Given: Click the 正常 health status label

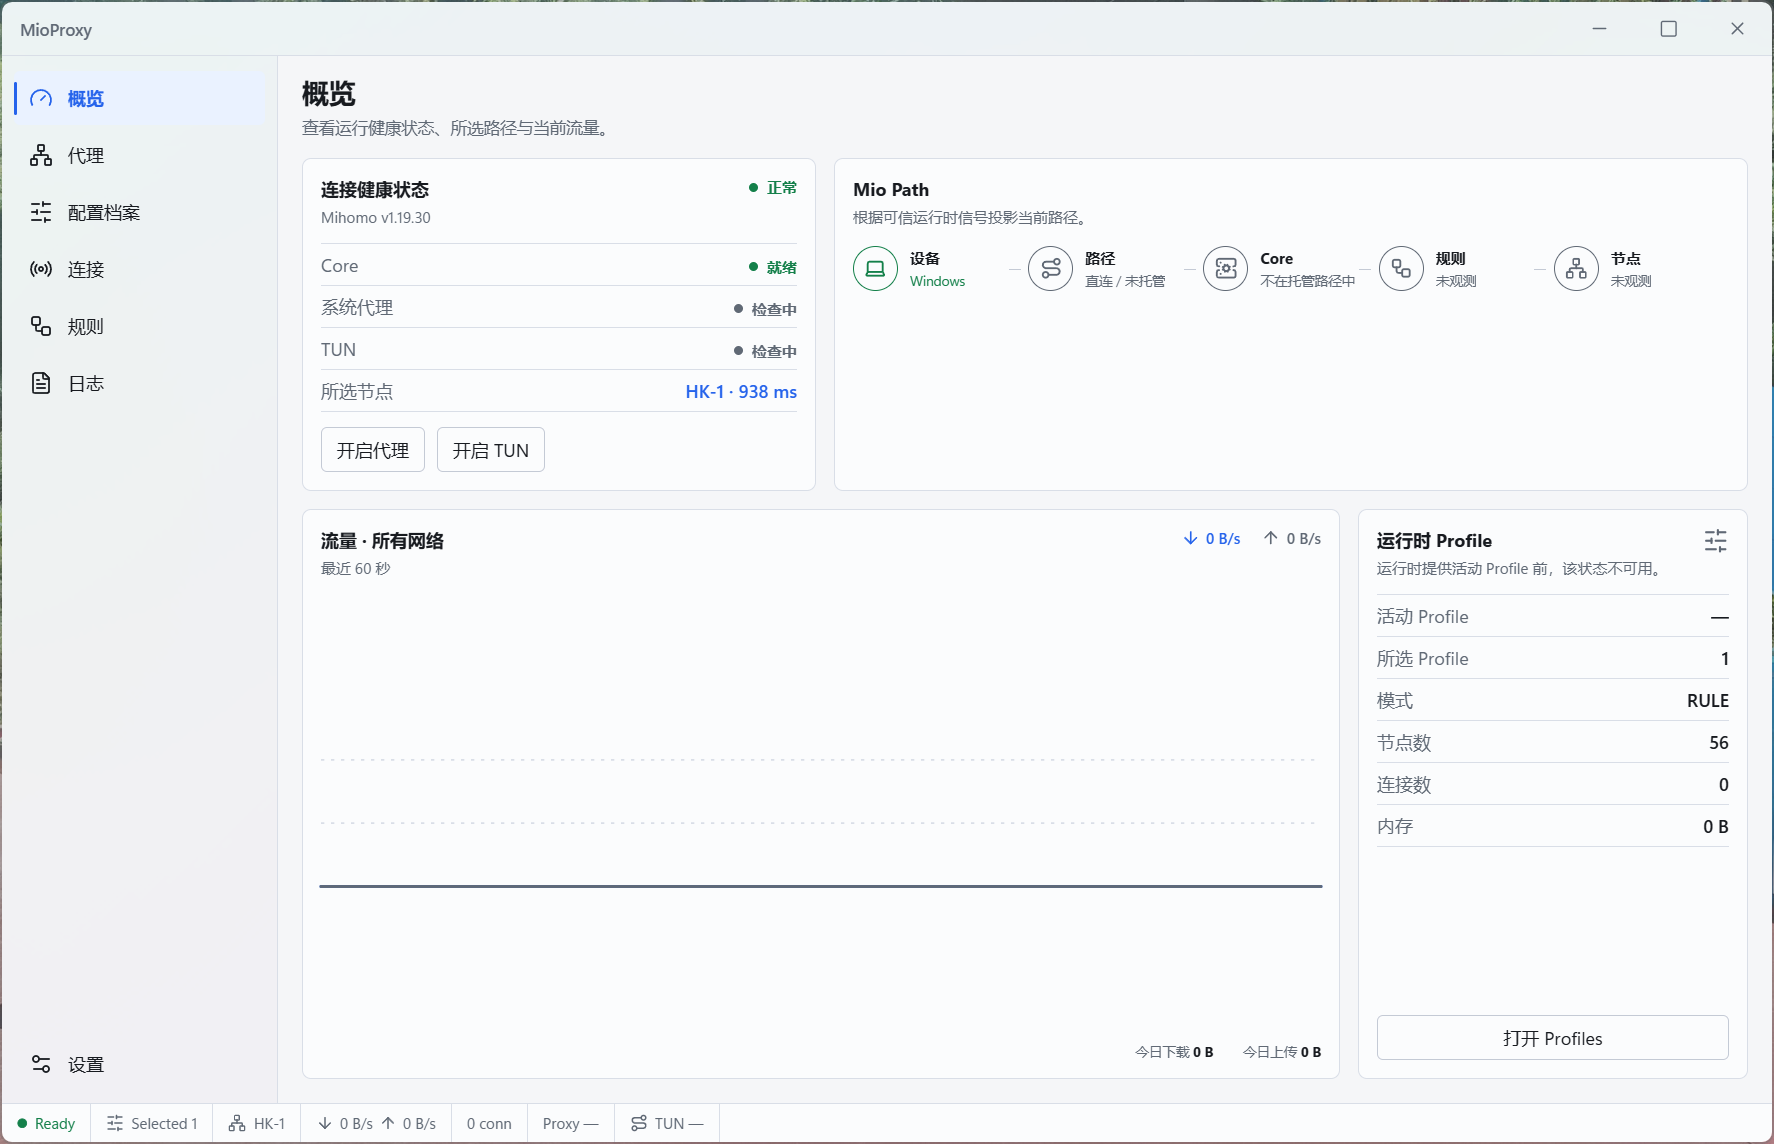Looking at the screenshot, I should click(x=773, y=188).
